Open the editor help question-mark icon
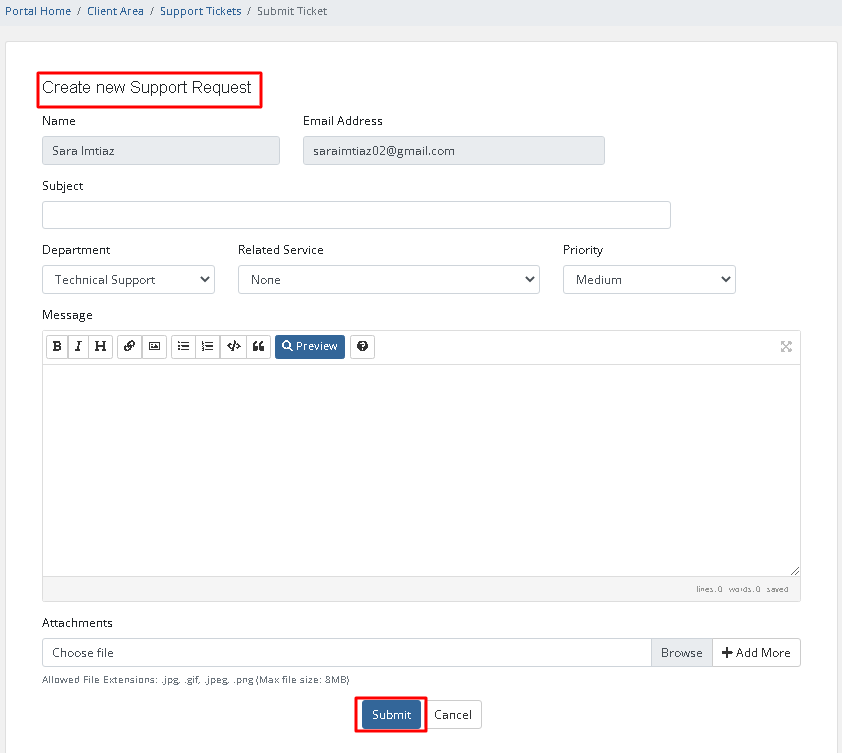The image size is (842, 753). [x=362, y=347]
